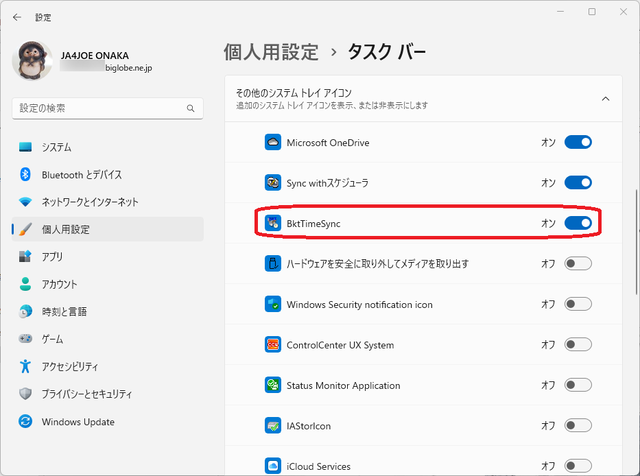Click the Status Monitor Application label
Screen dimensions: 640x476
click(343, 385)
